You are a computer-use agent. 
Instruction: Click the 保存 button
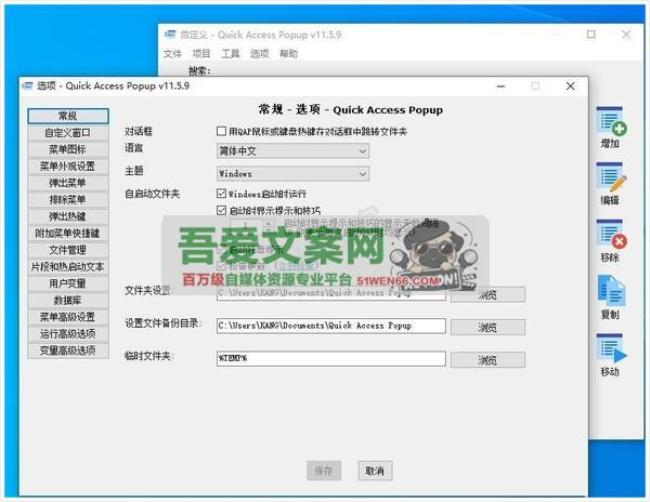click(x=324, y=470)
